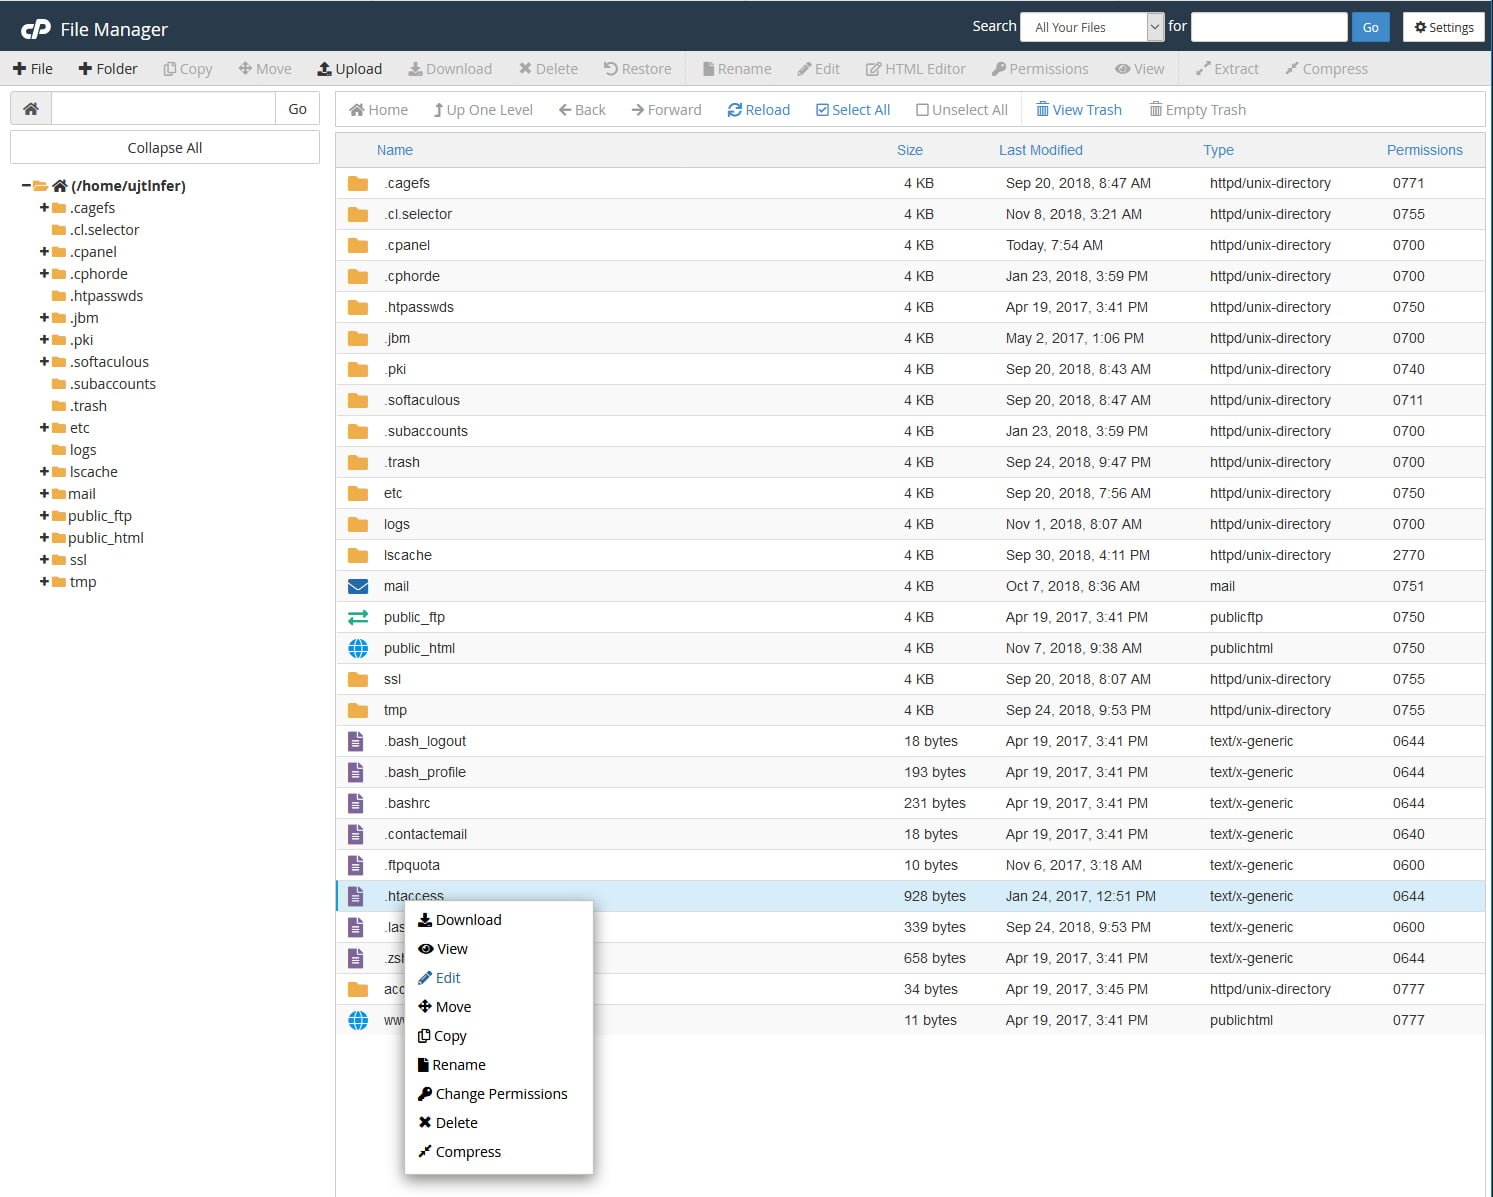This screenshot has width=1493, height=1197.
Task: Check Select All above the file list
Action: (x=852, y=109)
